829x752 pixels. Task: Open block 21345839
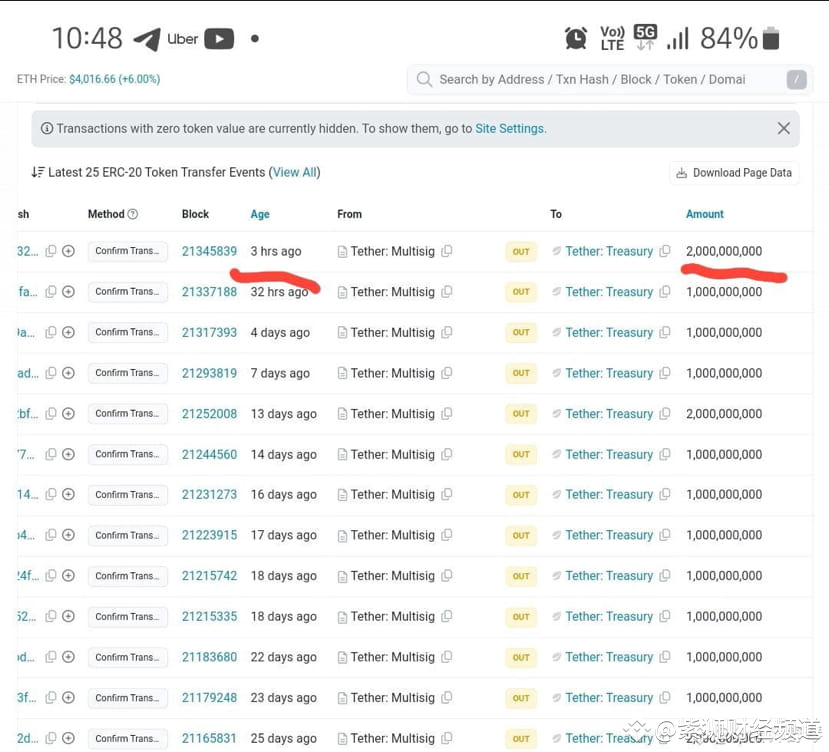click(x=209, y=251)
